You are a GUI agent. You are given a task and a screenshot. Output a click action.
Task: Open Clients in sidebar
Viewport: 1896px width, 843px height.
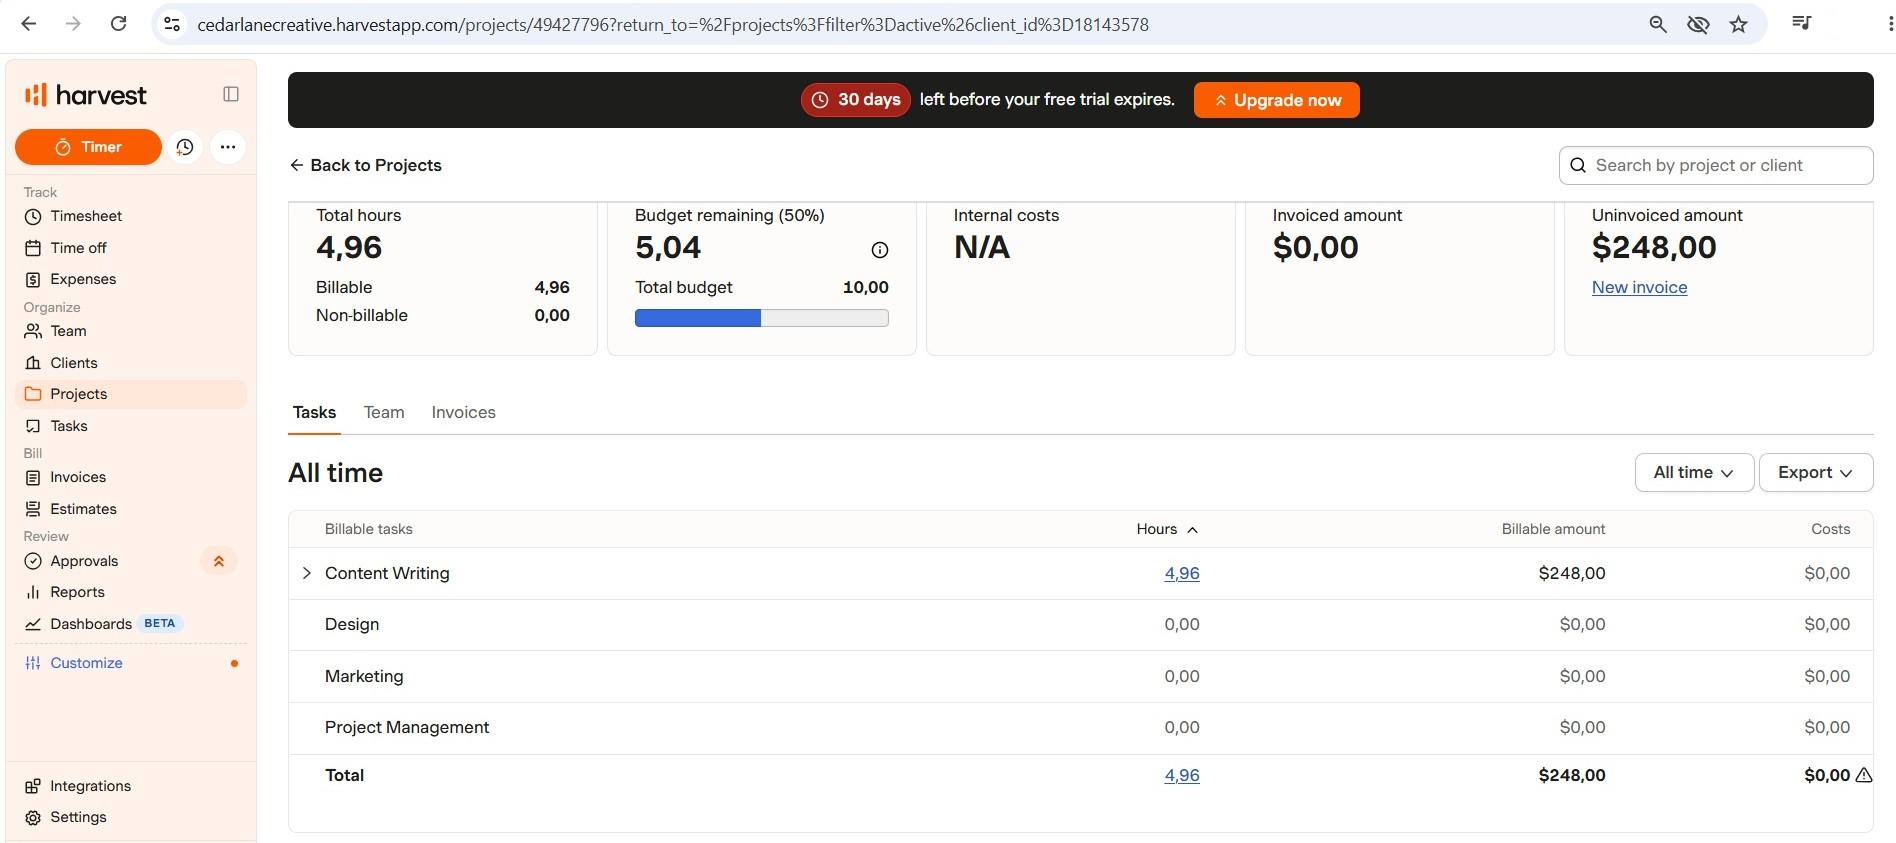click(x=131, y=363)
